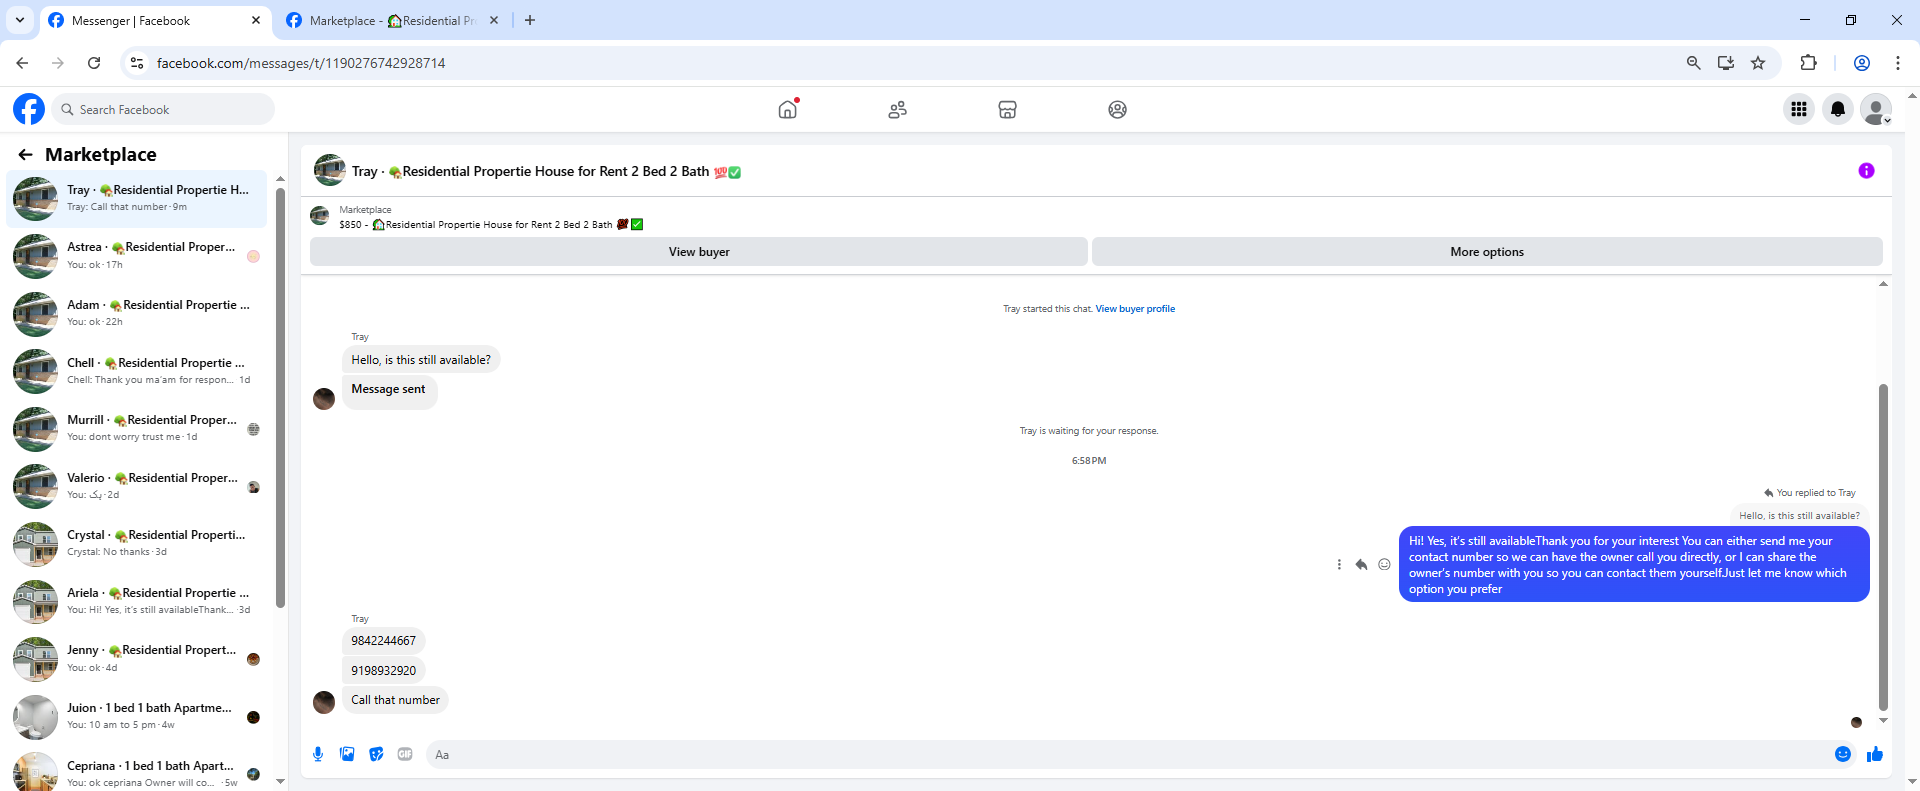
Task: Open the Murrill conversation
Action: click(x=137, y=429)
